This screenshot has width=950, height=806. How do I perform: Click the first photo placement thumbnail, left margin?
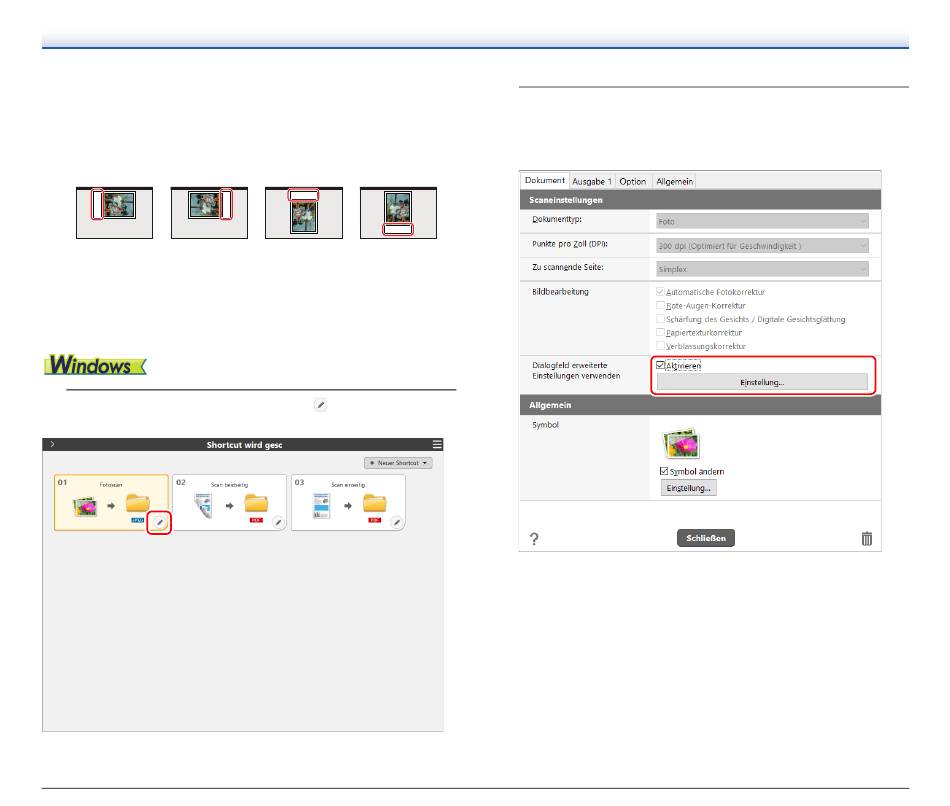point(115,213)
